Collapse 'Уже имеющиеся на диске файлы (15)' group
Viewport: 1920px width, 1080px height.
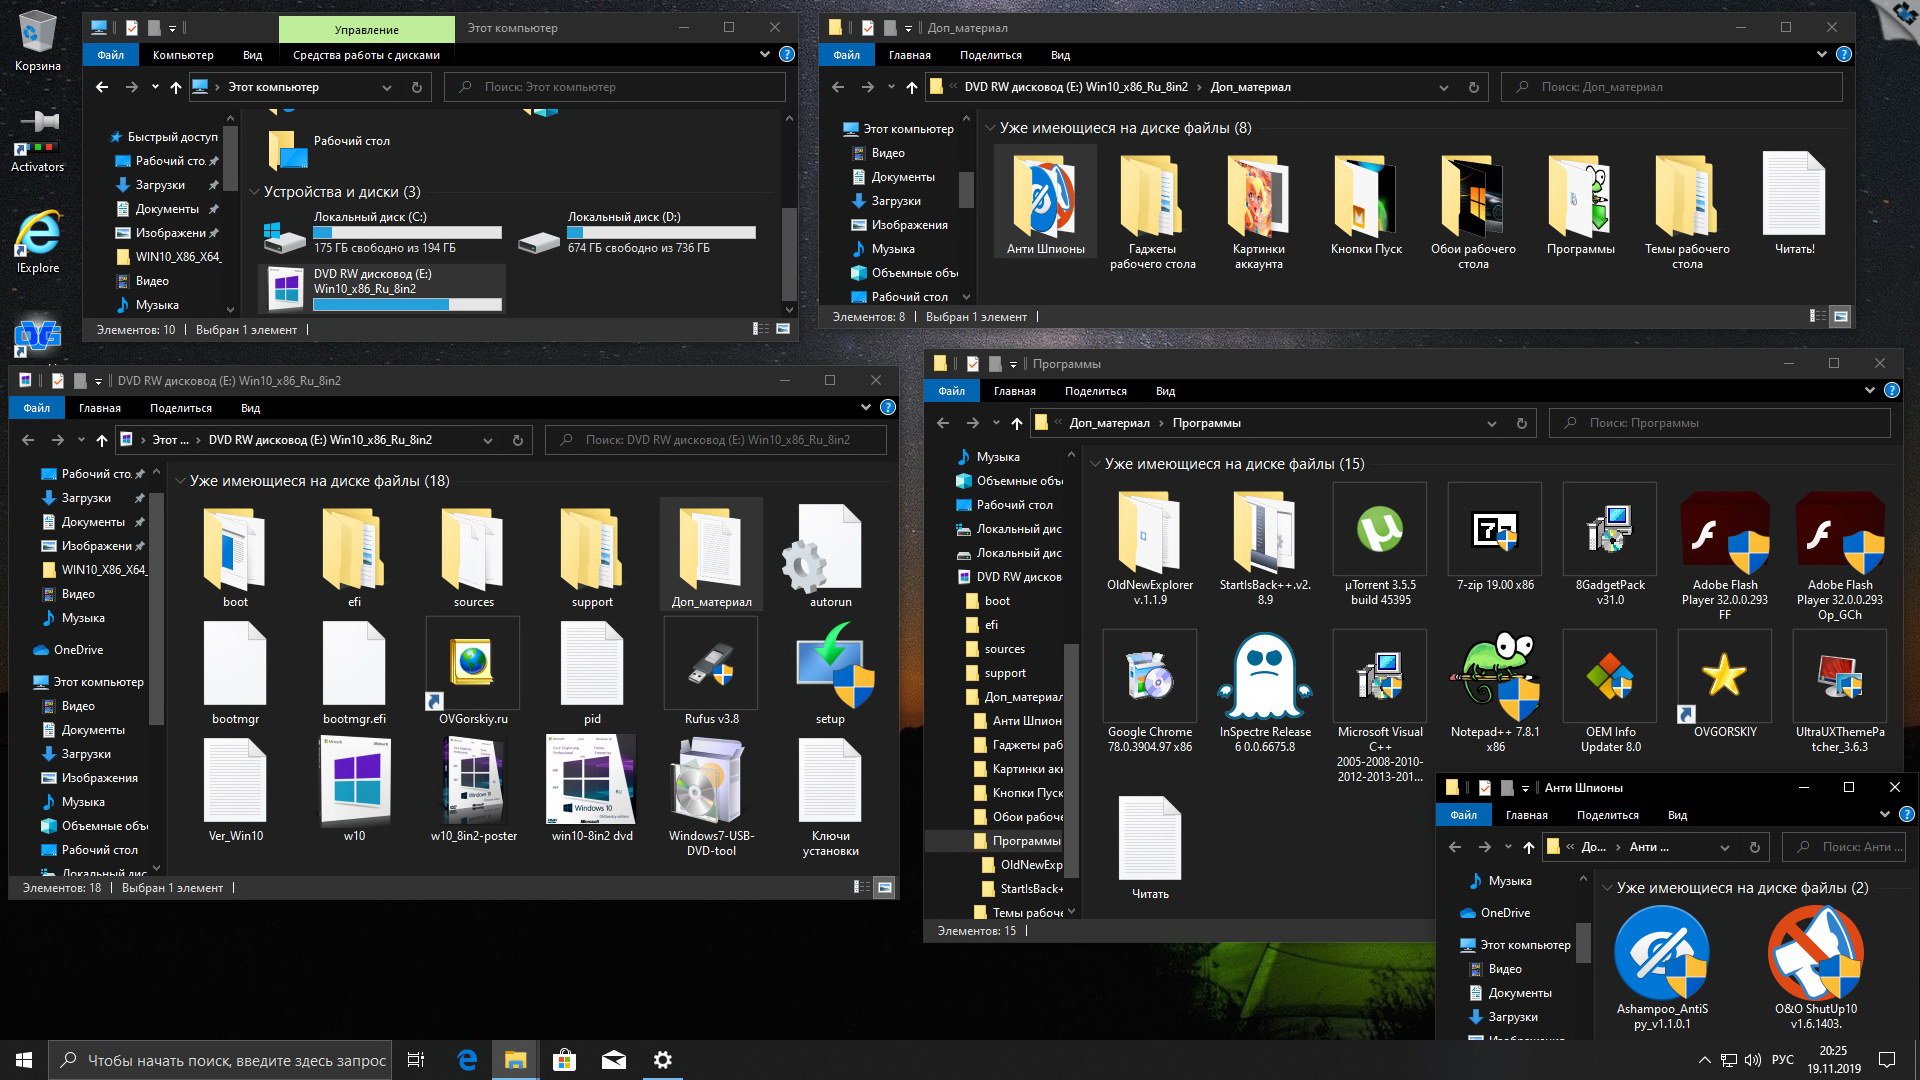point(1095,464)
